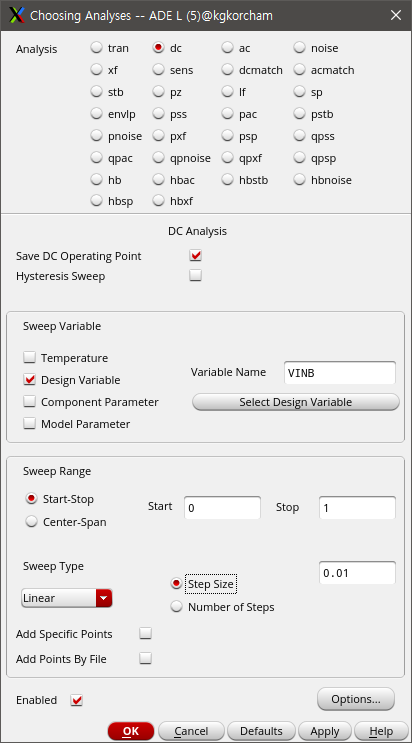The width and height of the screenshot is (412, 743).
Task: Select the Start-Stop sweep range option
Action: 32,499
